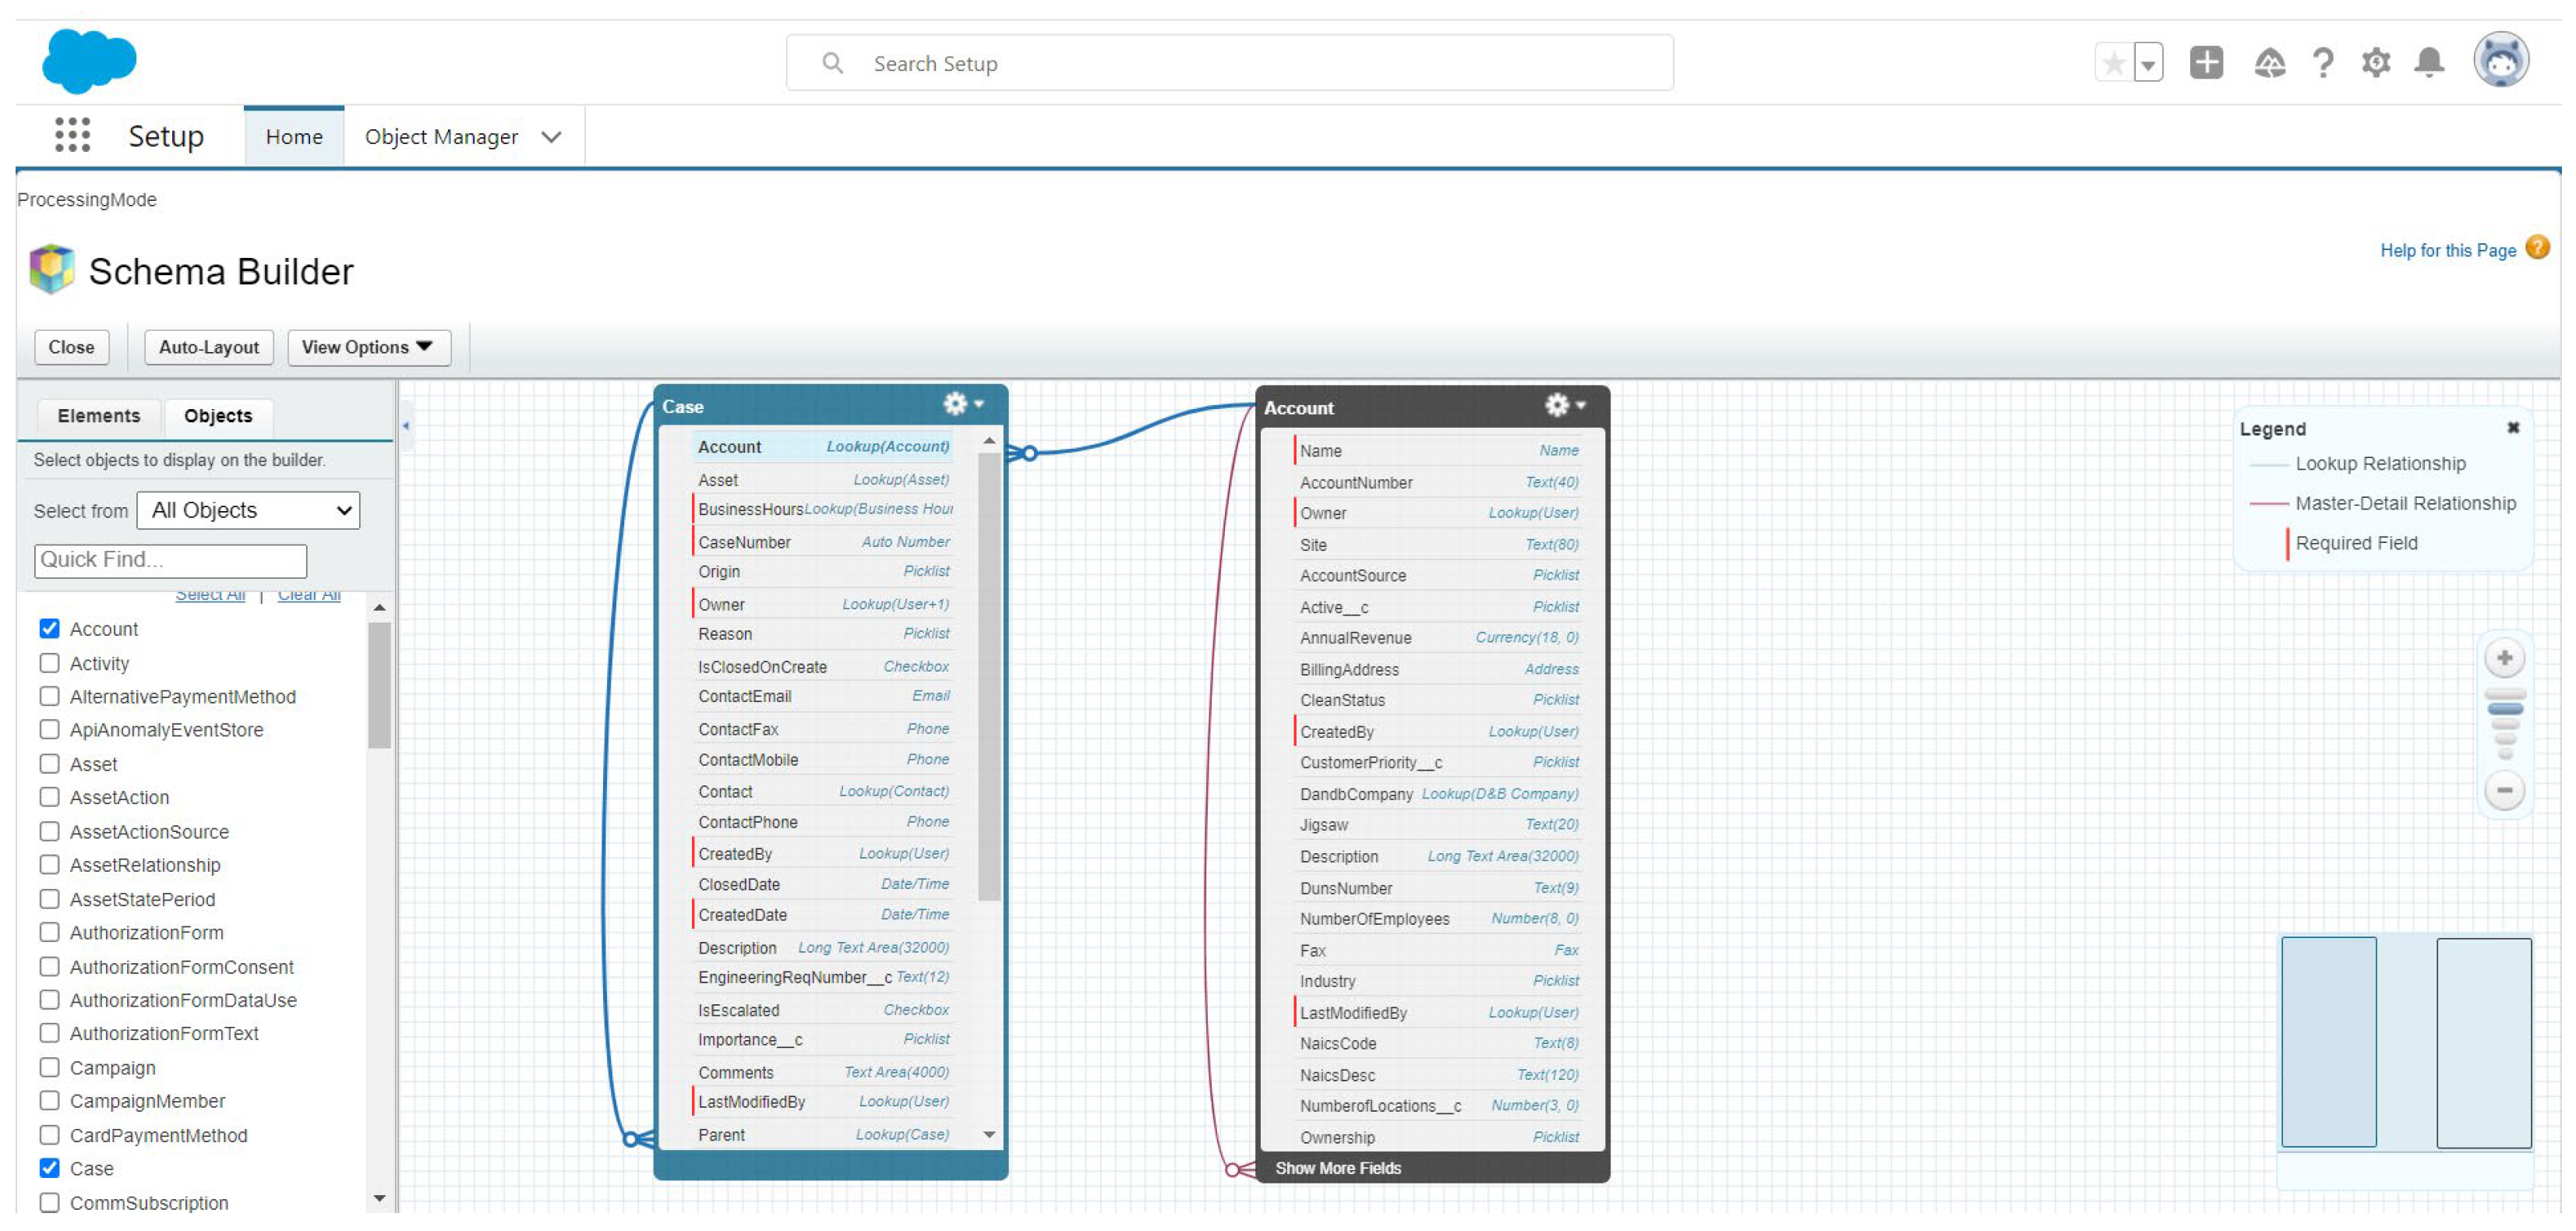Click the global actions plus icon

pyautogui.click(x=2205, y=63)
